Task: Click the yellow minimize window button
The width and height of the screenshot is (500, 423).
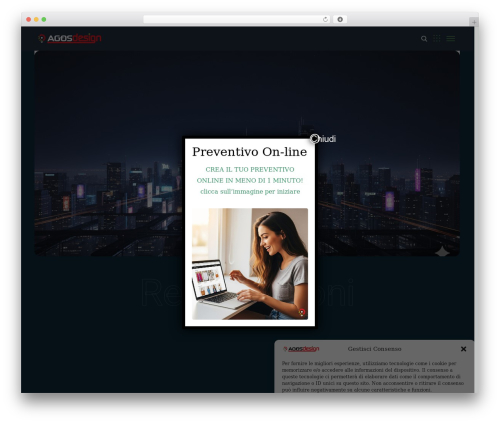Action: [x=36, y=19]
